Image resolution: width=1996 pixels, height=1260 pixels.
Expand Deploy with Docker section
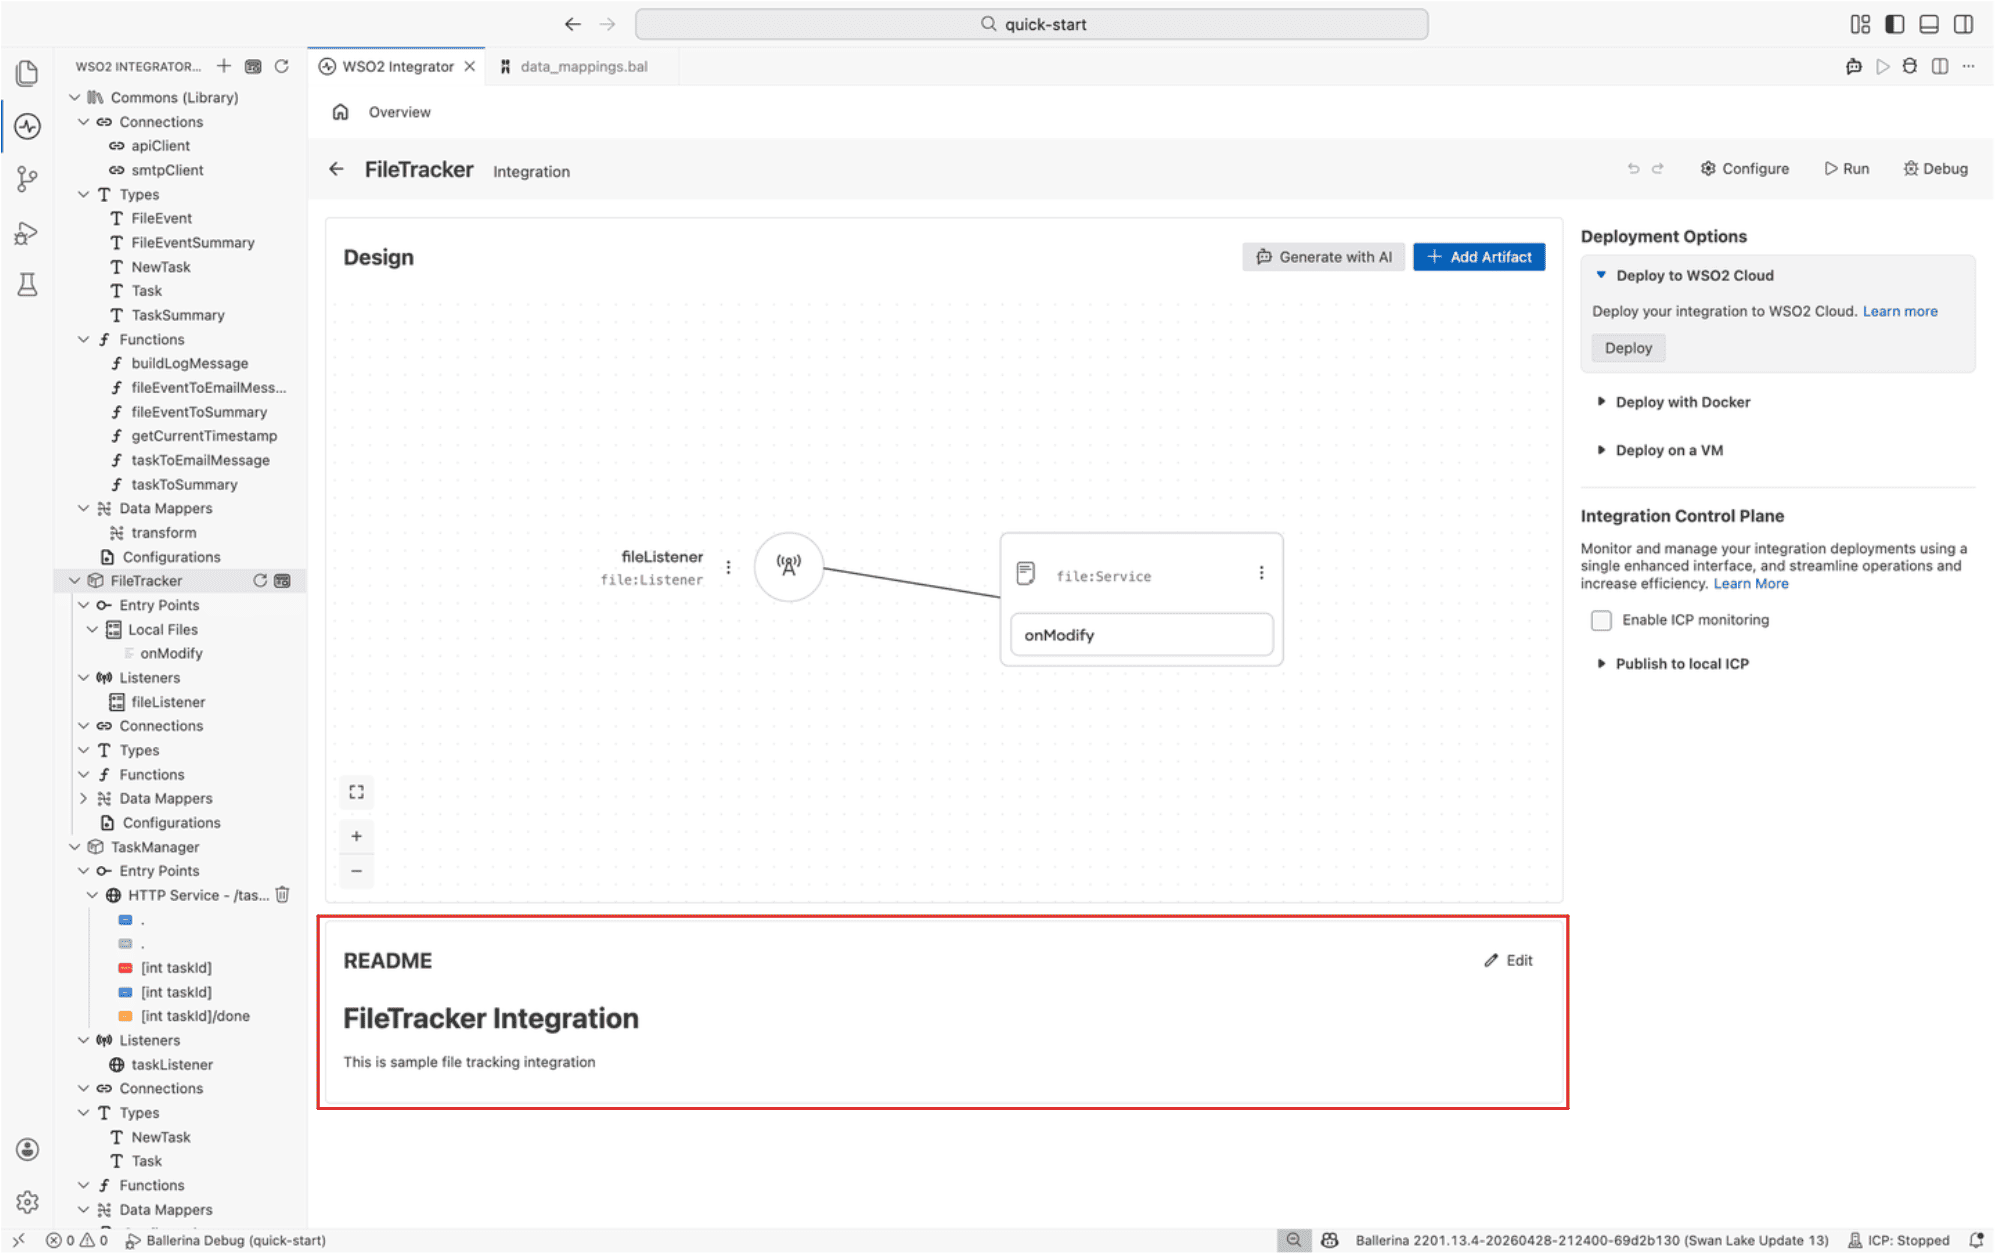pyautogui.click(x=1600, y=402)
